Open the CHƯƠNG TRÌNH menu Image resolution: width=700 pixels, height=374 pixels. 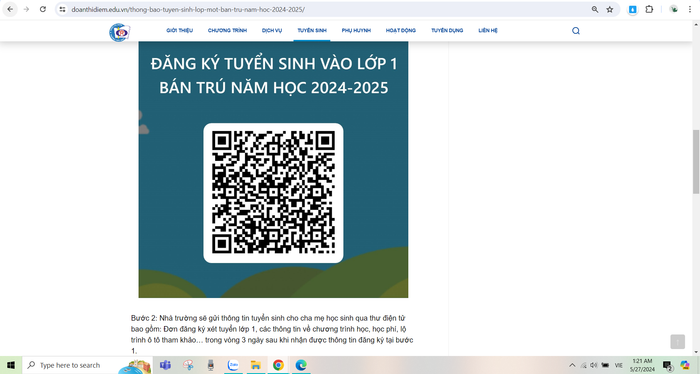(x=227, y=30)
